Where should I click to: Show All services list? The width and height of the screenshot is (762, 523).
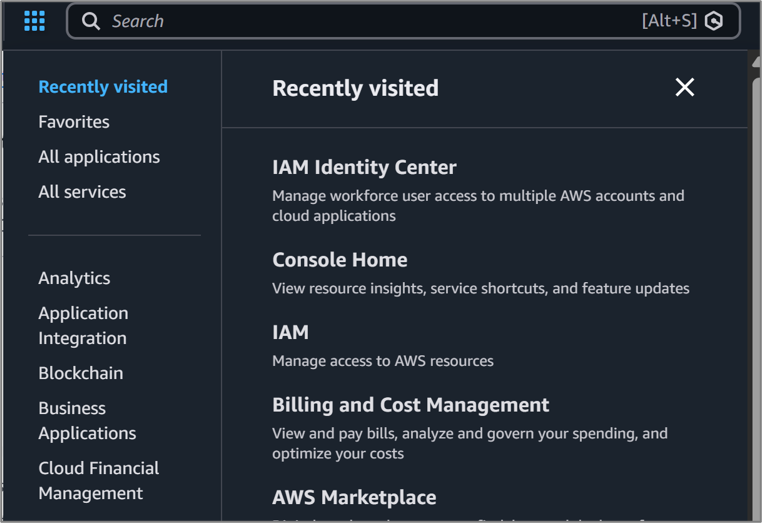82,192
